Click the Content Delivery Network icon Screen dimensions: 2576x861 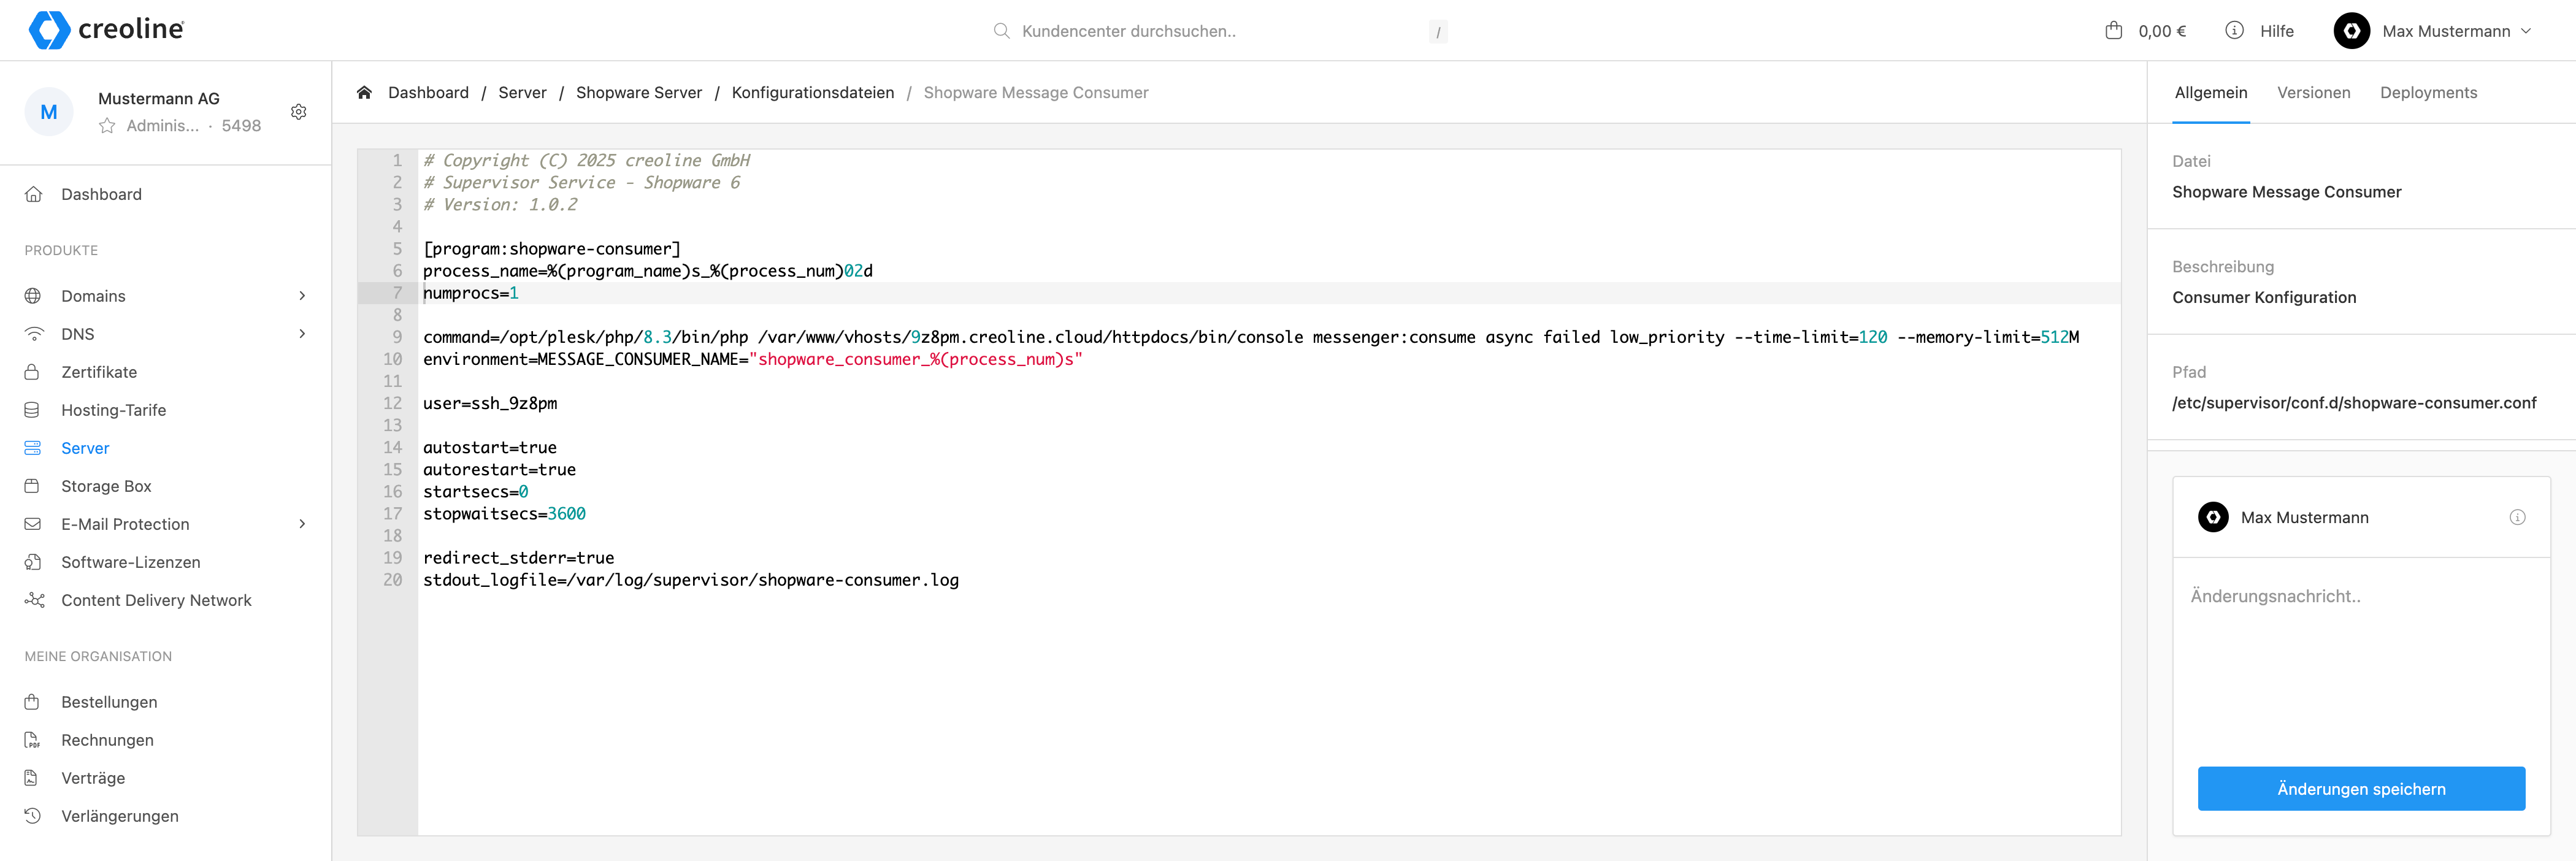[34, 600]
